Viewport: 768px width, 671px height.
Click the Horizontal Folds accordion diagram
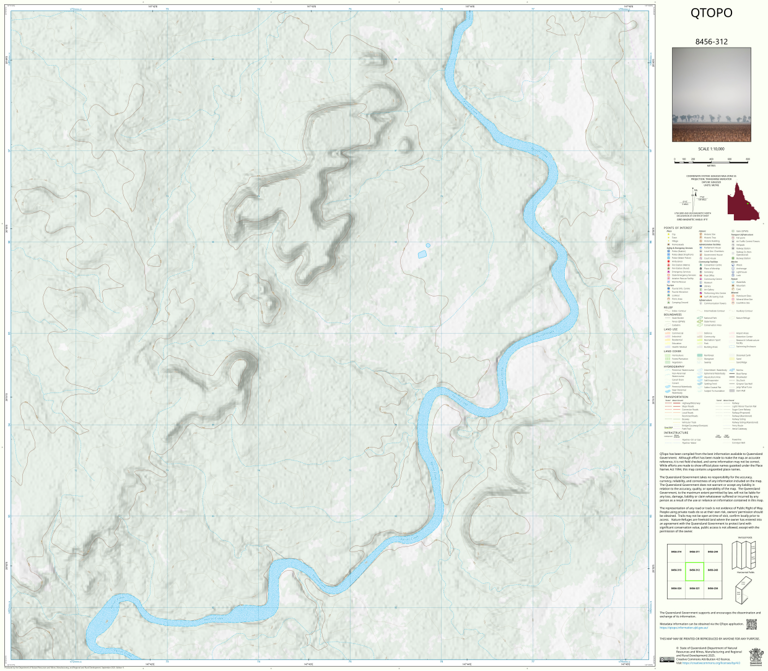click(744, 554)
